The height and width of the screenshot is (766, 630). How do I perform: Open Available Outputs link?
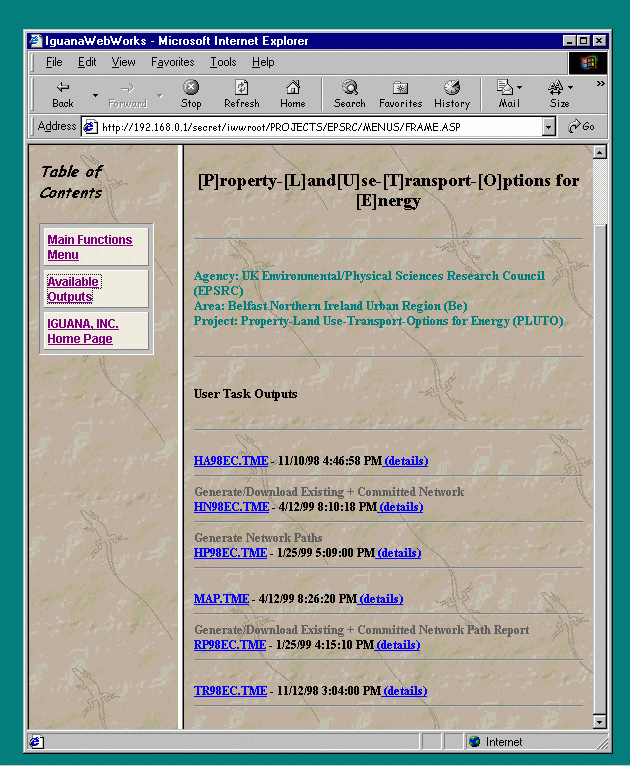(73, 289)
